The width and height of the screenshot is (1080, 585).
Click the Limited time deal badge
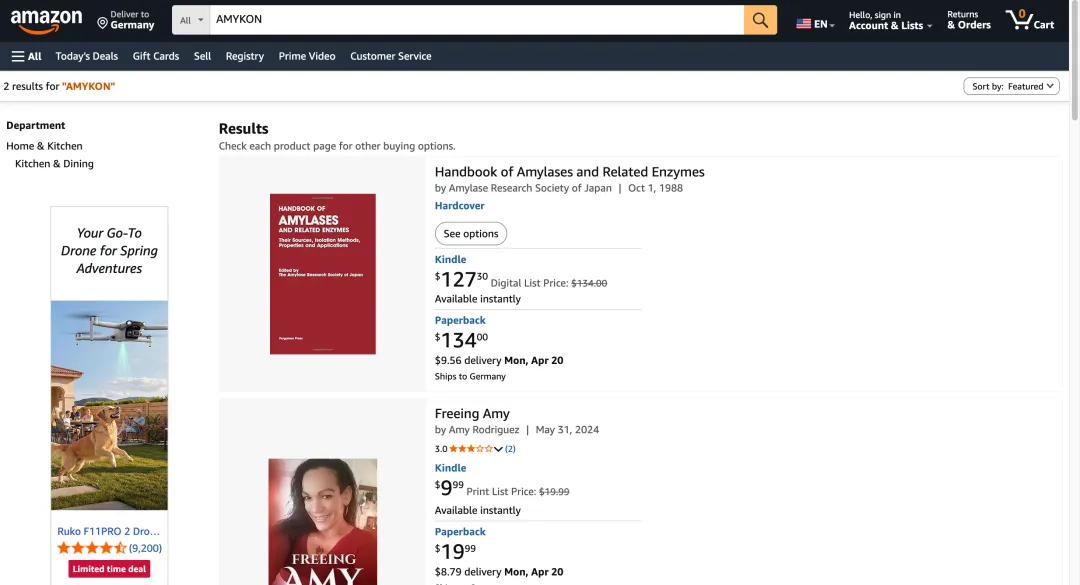tap(109, 569)
